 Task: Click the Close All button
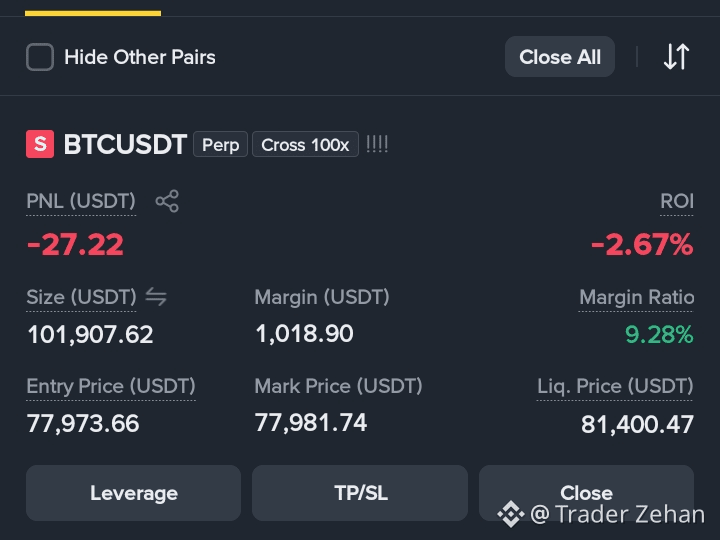point(560,57)
